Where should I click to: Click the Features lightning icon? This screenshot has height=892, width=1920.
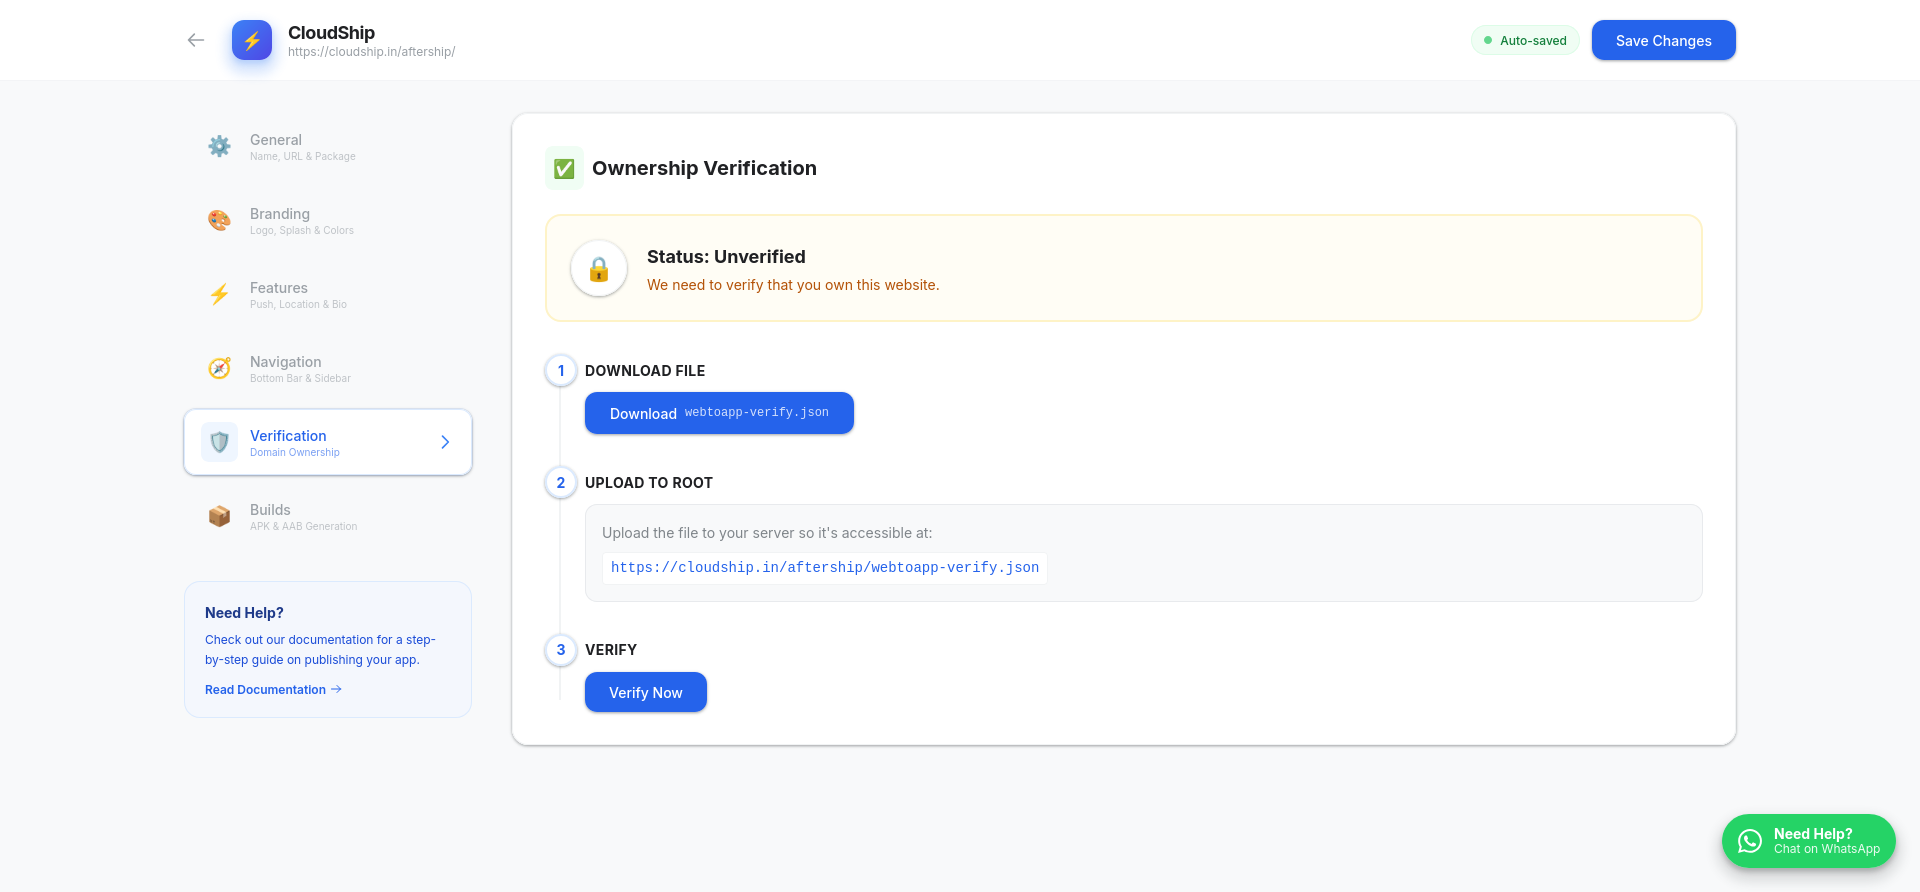tap(219, 294)
